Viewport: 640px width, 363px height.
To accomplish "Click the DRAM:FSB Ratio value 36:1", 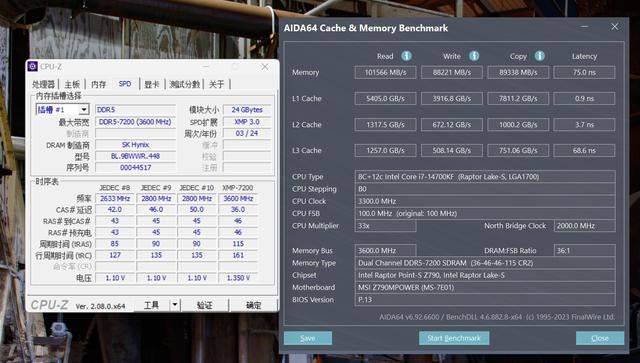I will [584, 250].
